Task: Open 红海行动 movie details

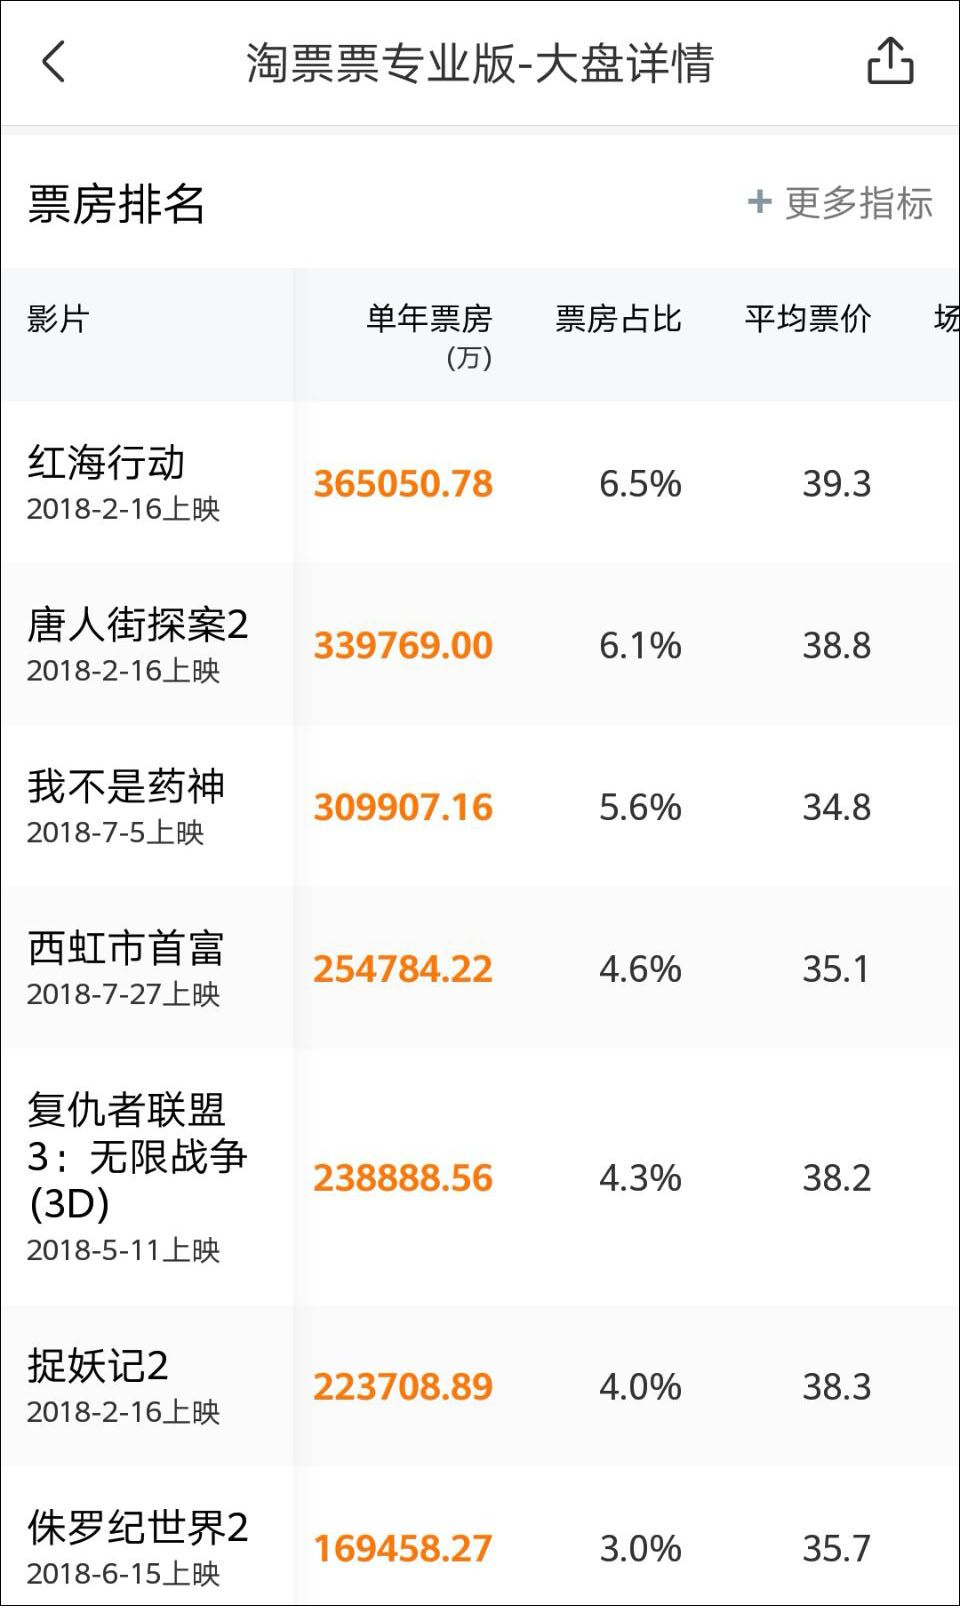Action: pos(106,463)
